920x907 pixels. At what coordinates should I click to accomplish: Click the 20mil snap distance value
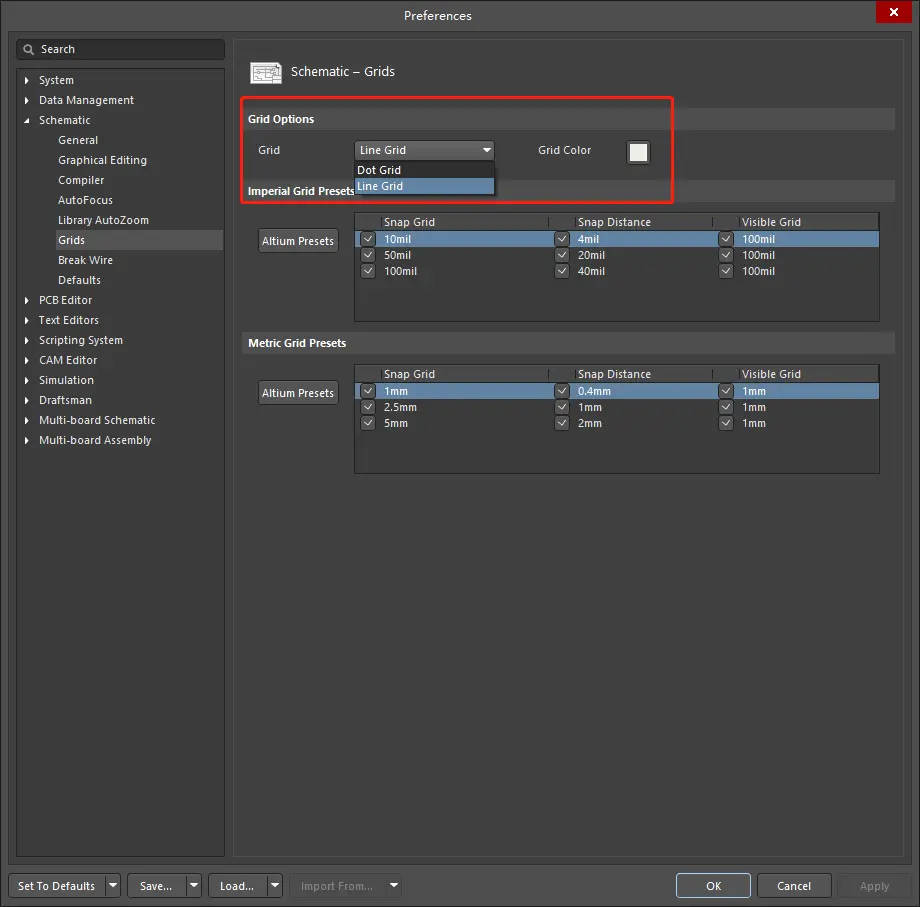pos(591,255)
